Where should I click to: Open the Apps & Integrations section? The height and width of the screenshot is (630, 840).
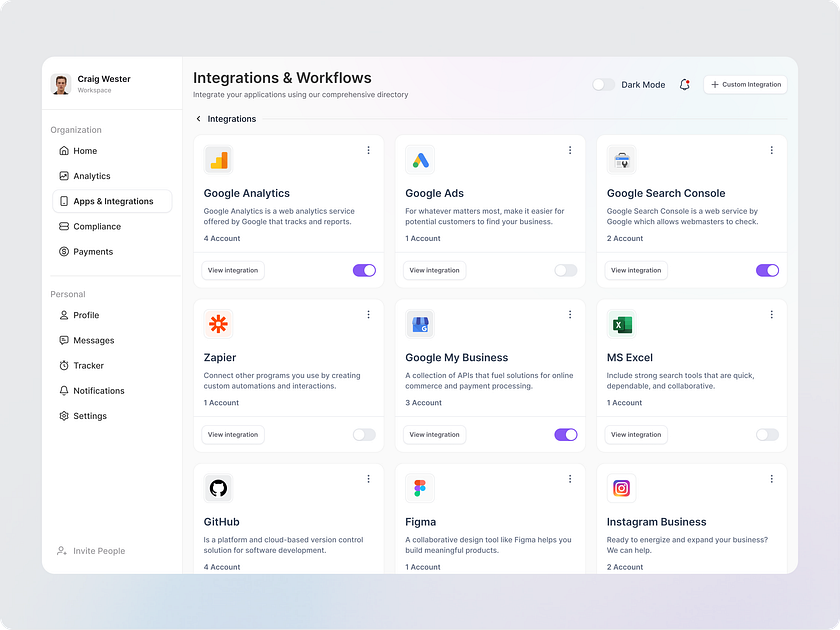pyautogui.click(x=112, y=200)
